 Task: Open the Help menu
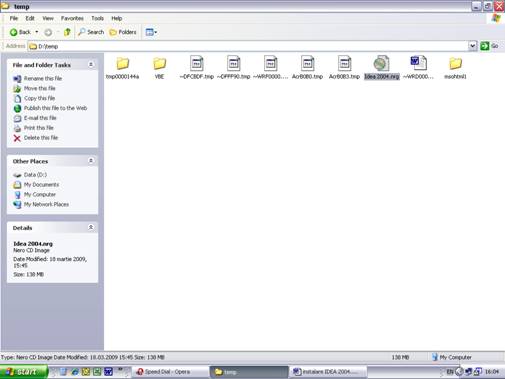116,18
